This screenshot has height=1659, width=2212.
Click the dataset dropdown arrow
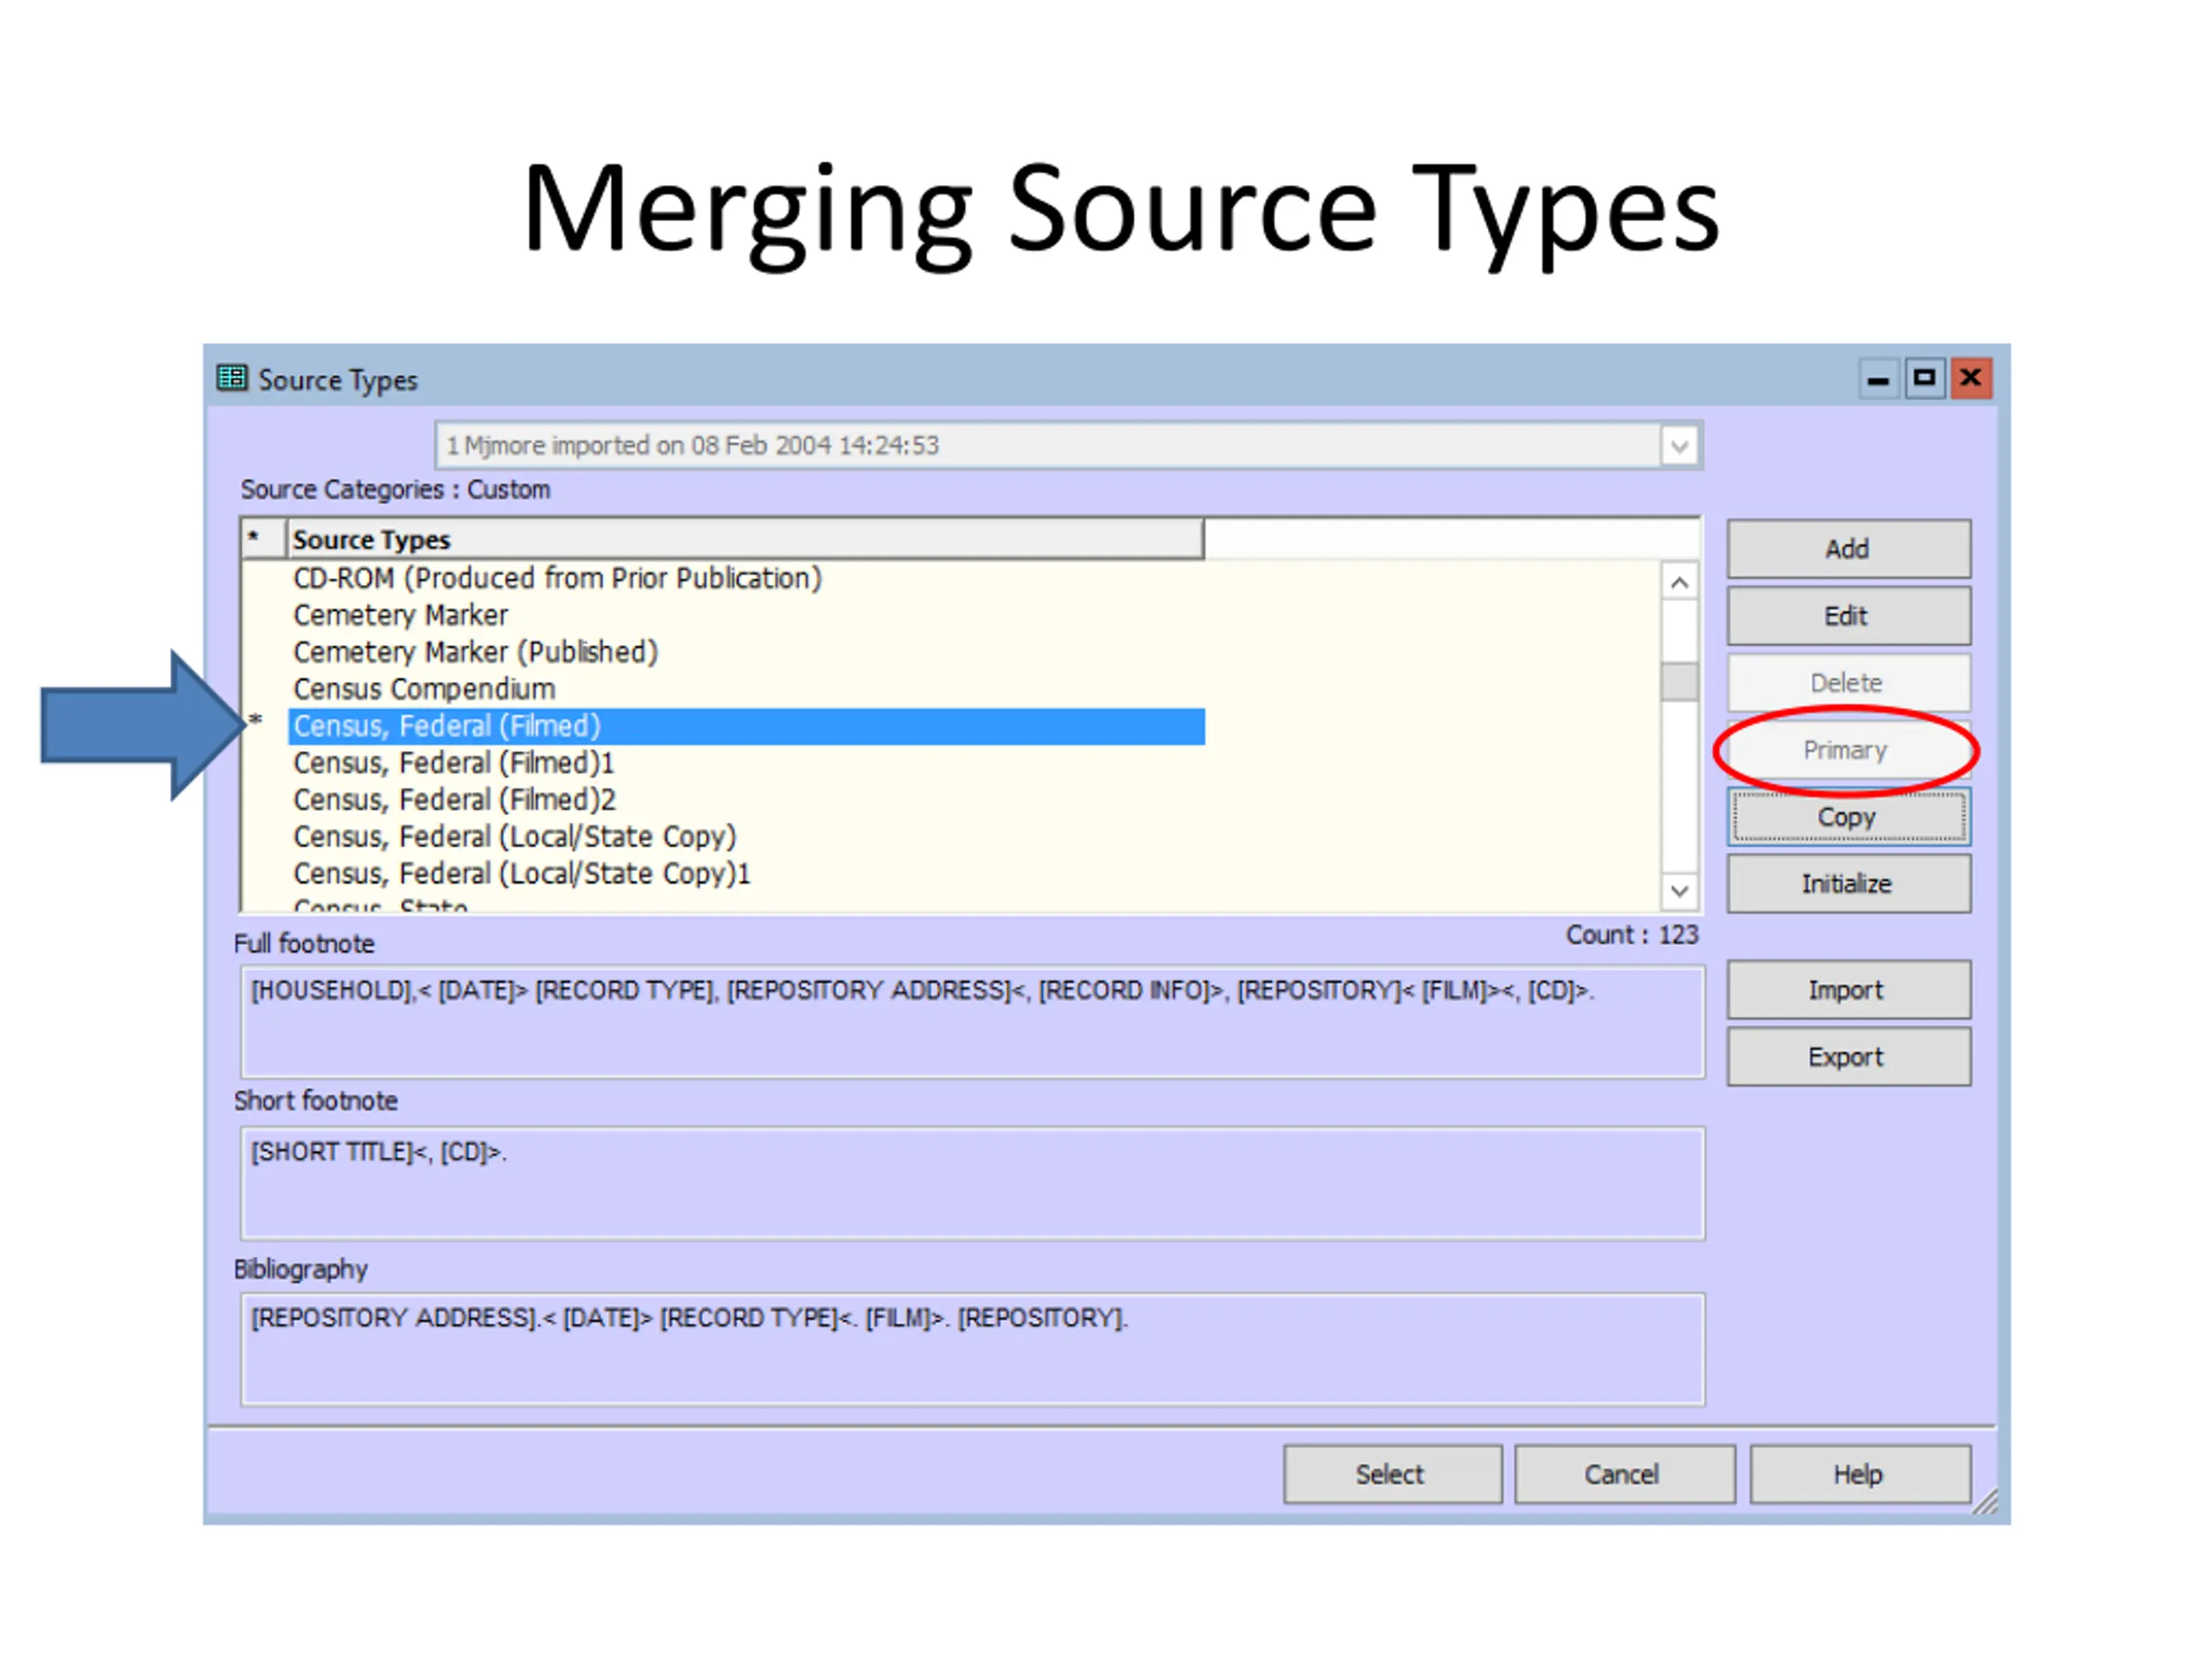click(x=1680, y=446)
